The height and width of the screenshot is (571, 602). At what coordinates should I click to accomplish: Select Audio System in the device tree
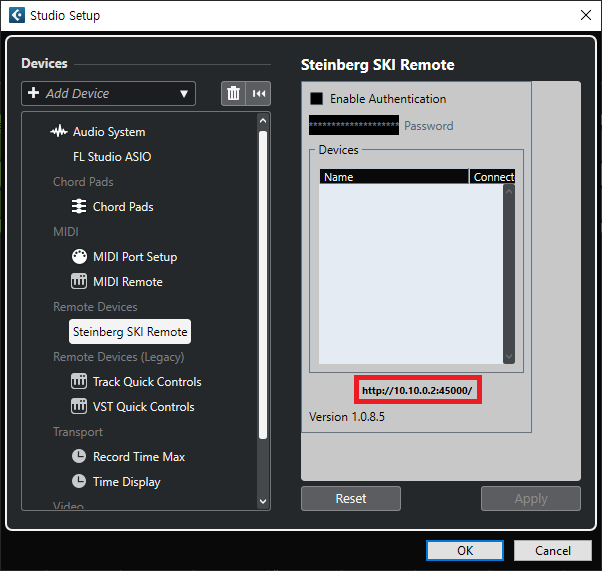pyautogui.click(x=109, y=132)
